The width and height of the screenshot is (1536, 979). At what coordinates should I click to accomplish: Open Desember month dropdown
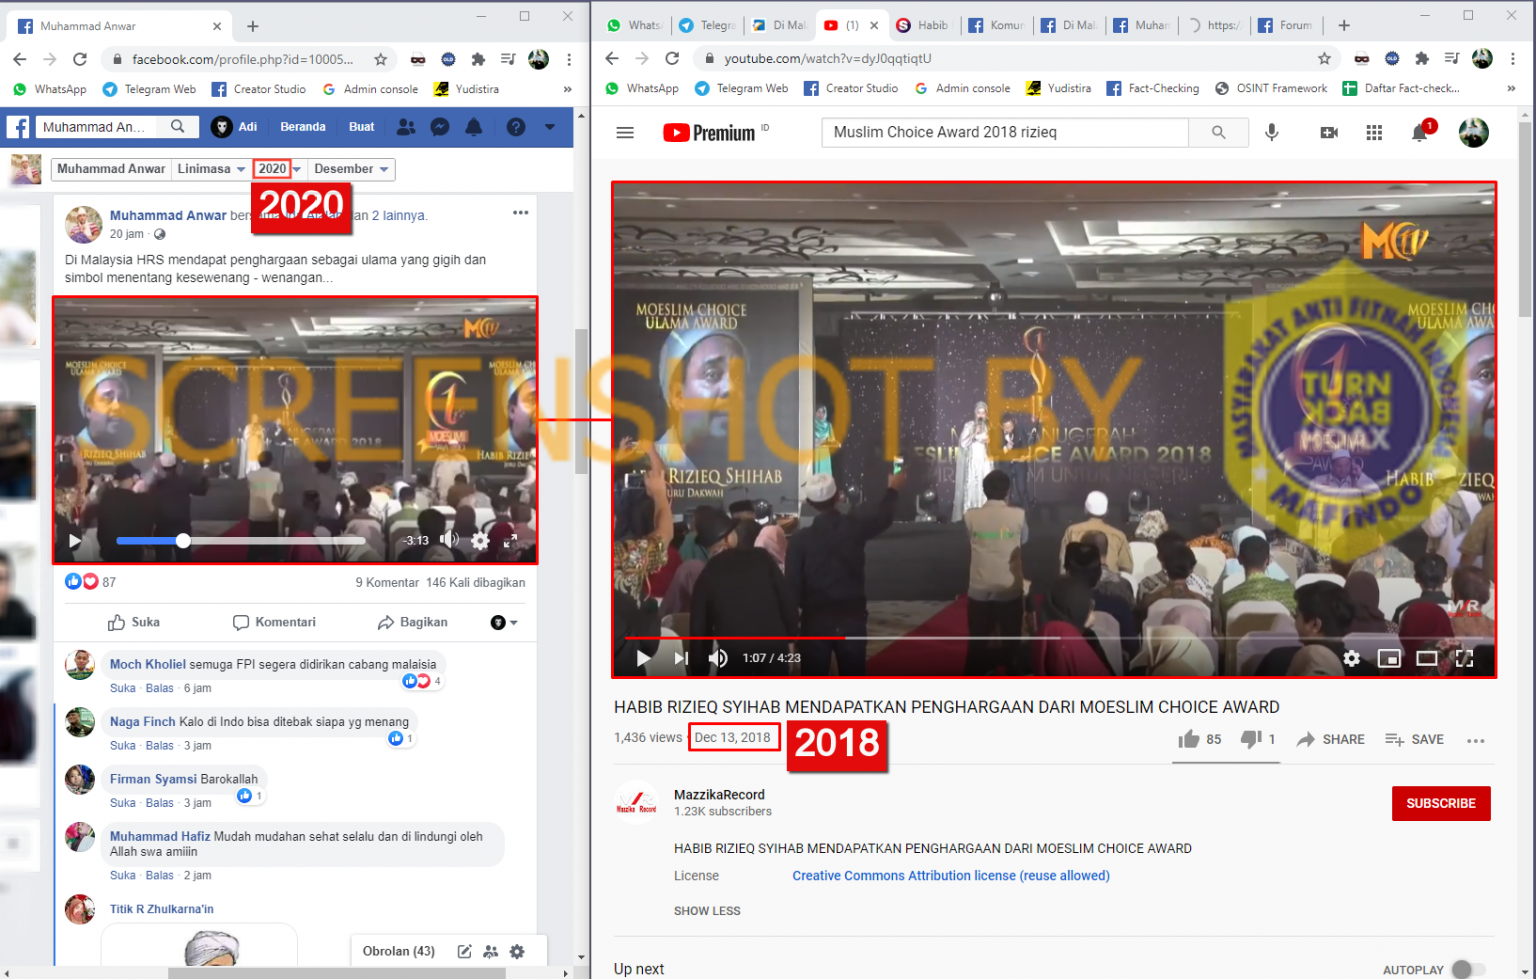coord(351,169)
